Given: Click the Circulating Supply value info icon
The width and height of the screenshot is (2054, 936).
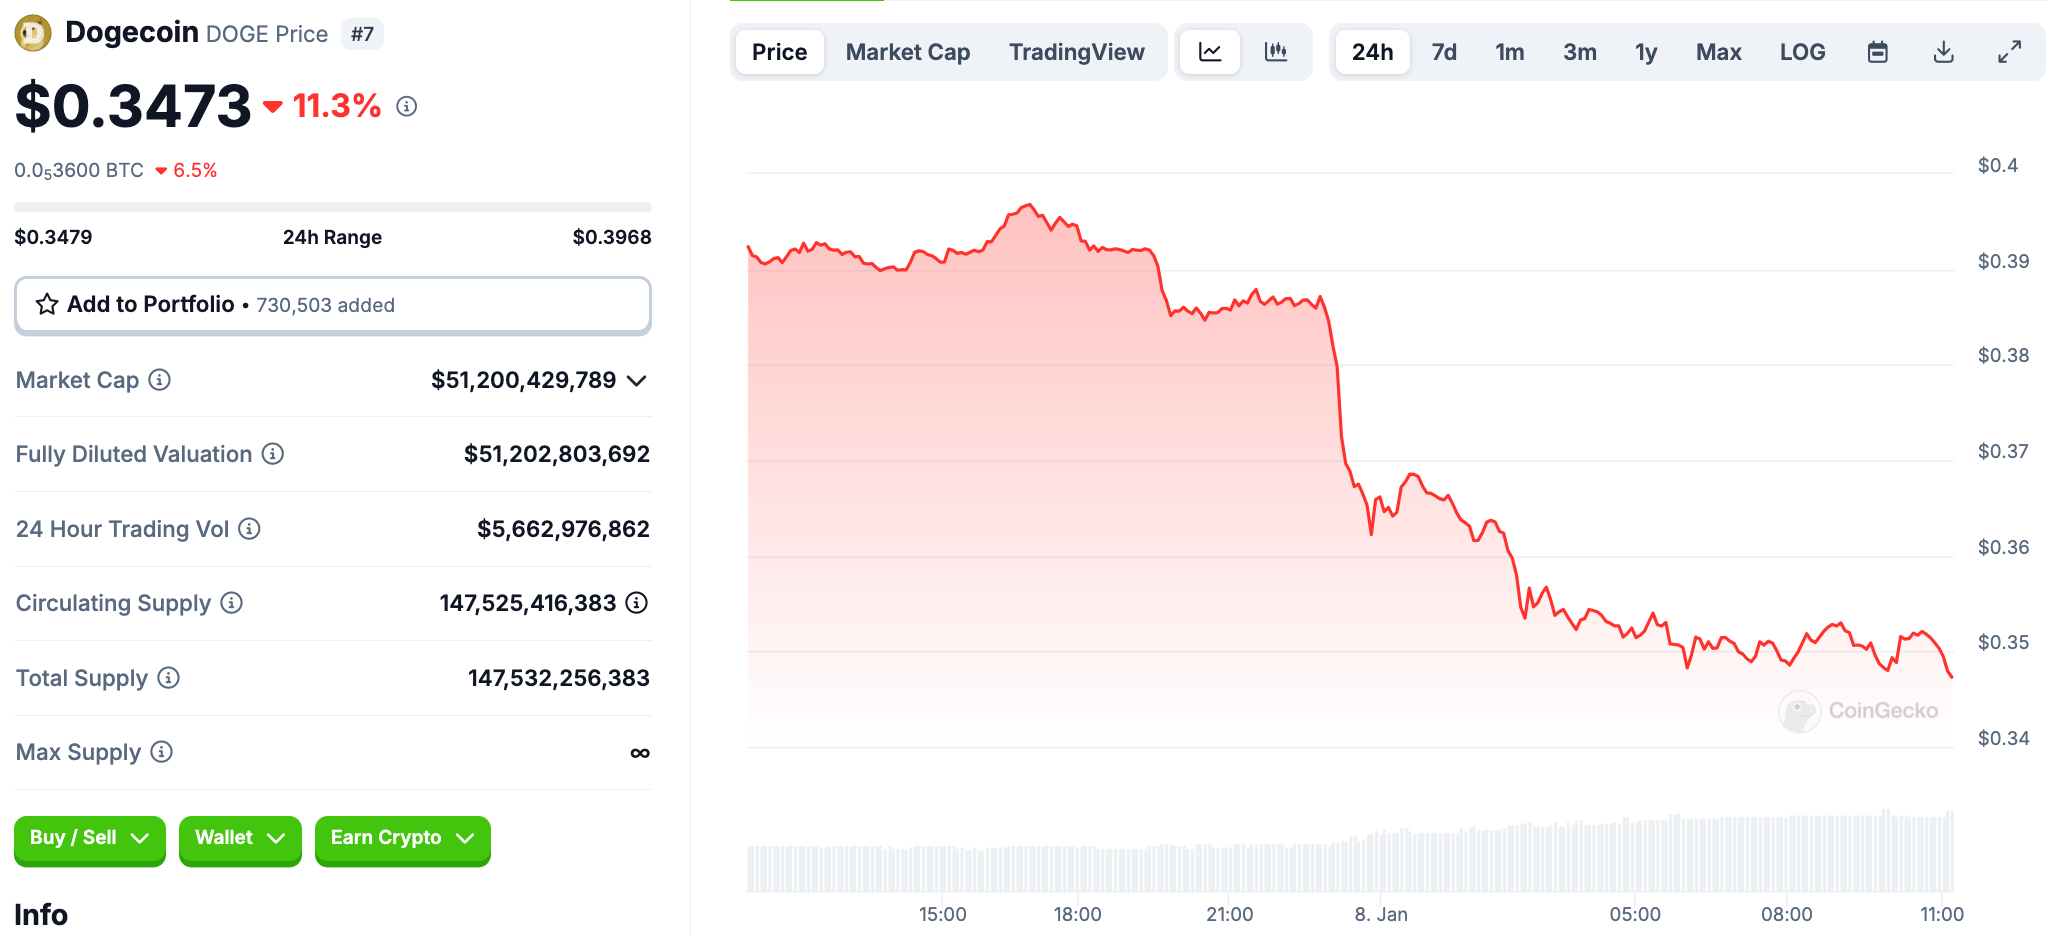Looking at the screenshot, I should click(x=637, y=603).
